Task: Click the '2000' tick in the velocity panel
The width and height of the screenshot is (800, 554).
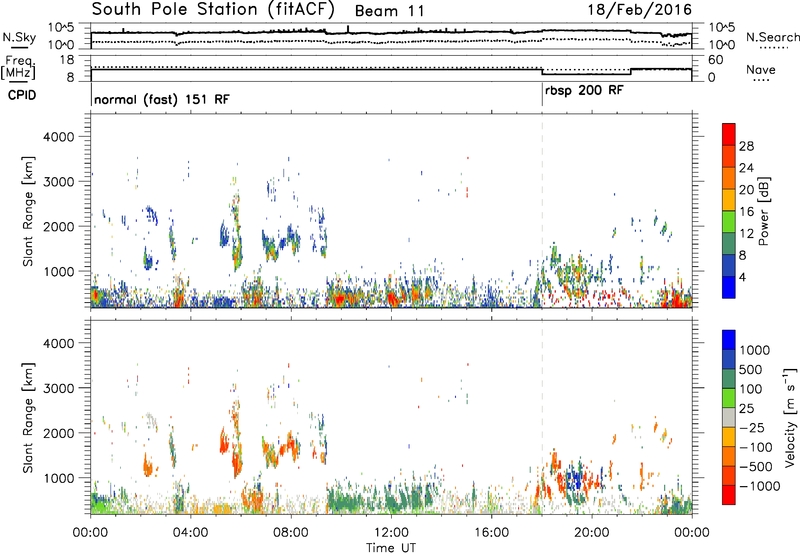Action: pyautogui.click(x=58, y=433)
